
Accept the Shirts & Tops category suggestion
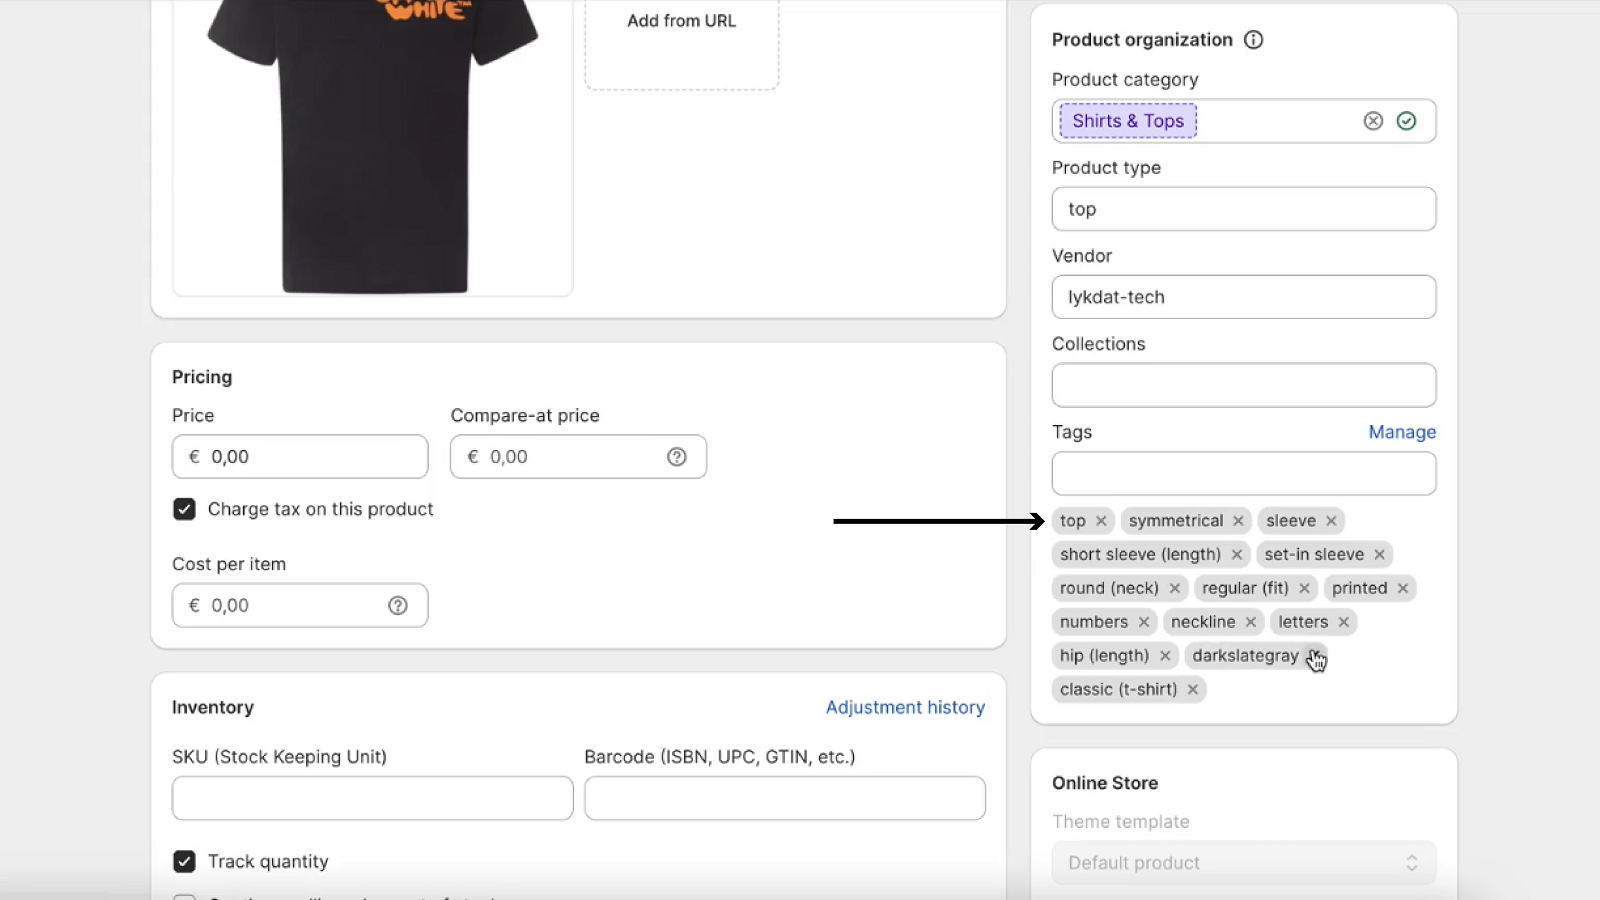pyautogui.click(x=1406, y=121)
